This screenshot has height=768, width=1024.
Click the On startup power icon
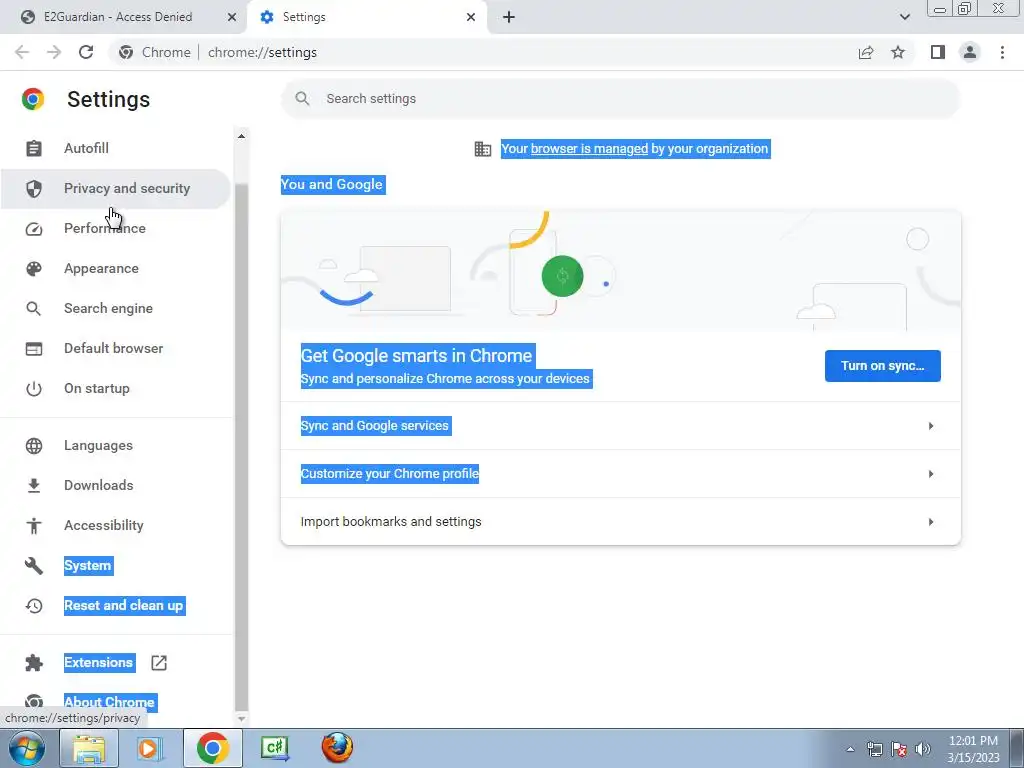tap(33, 389)
